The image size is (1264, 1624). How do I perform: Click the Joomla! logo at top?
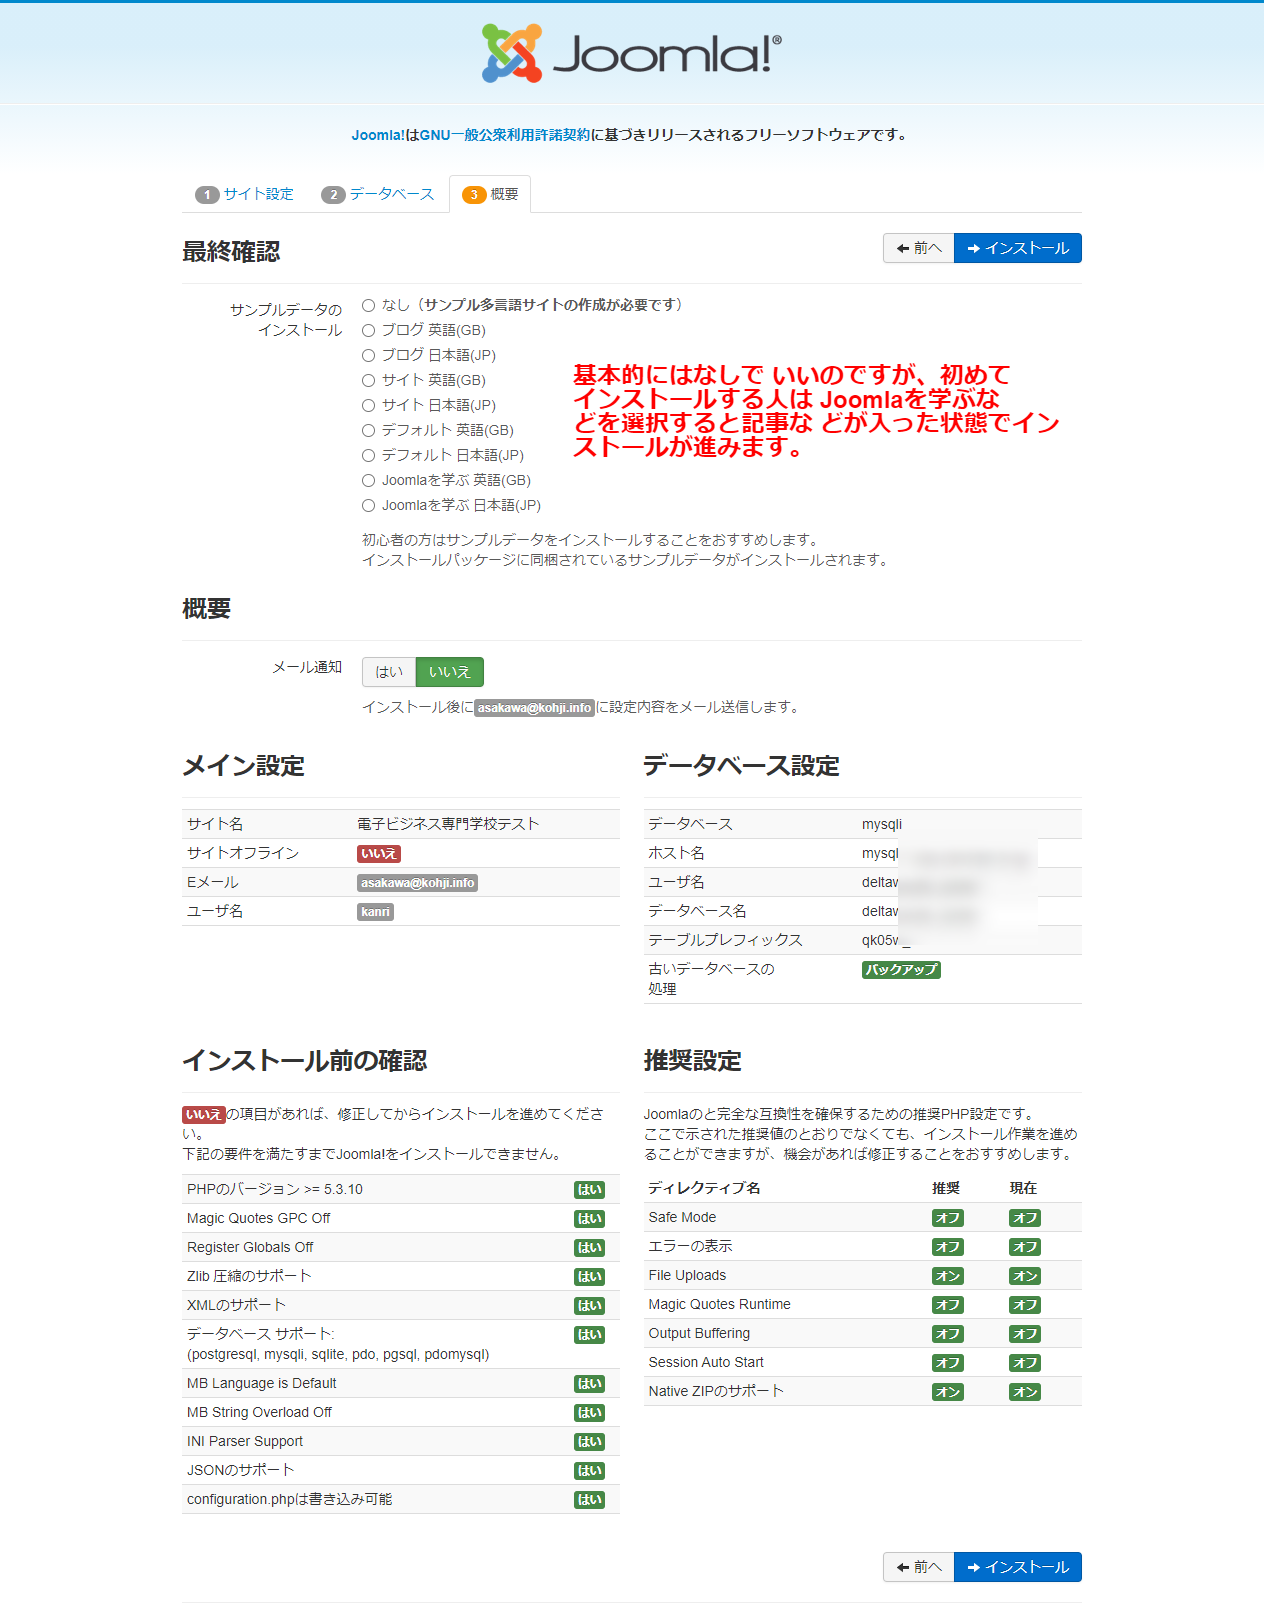[631, 53]
